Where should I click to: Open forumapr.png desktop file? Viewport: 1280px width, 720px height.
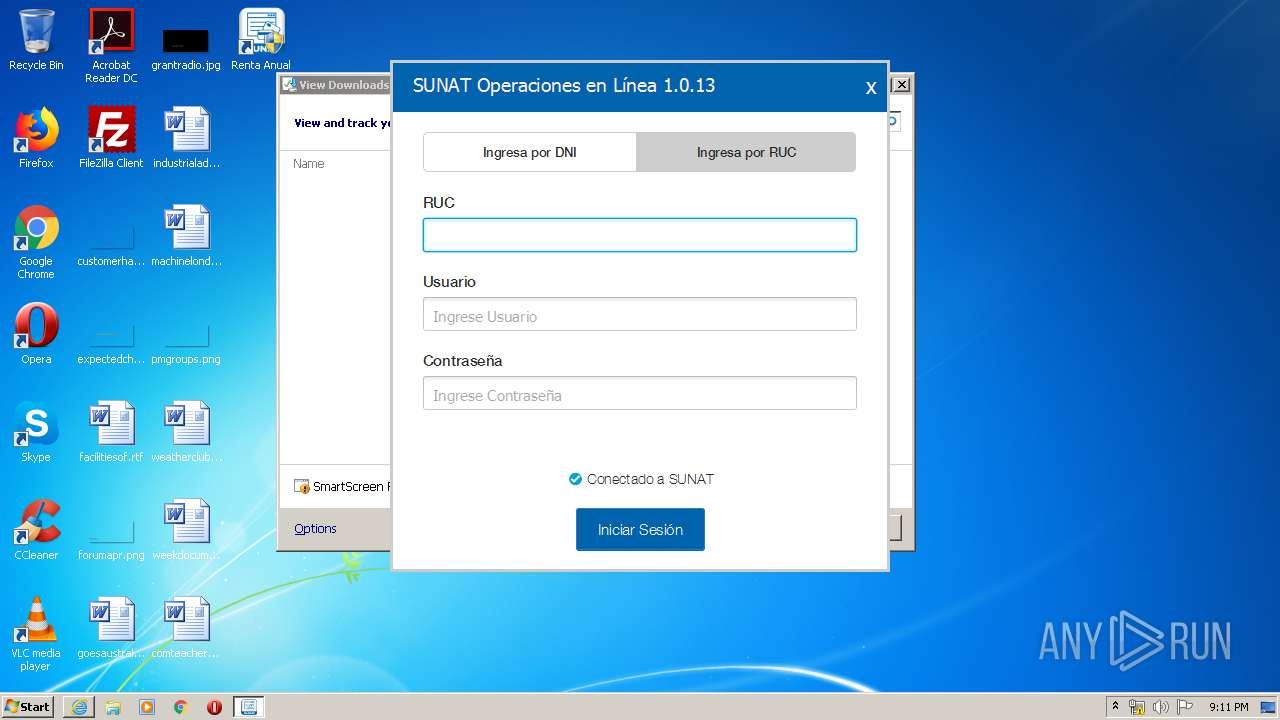[x=111, y=538]
